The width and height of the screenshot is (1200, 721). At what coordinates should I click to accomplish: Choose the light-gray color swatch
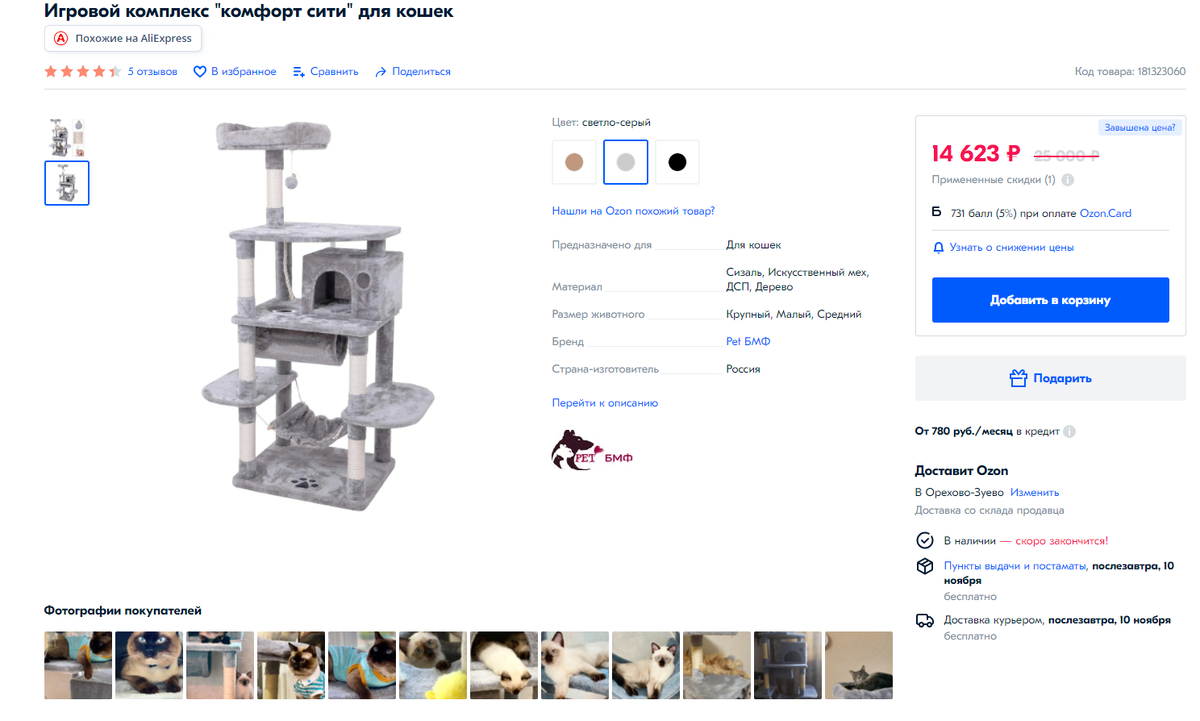(626, 162)
